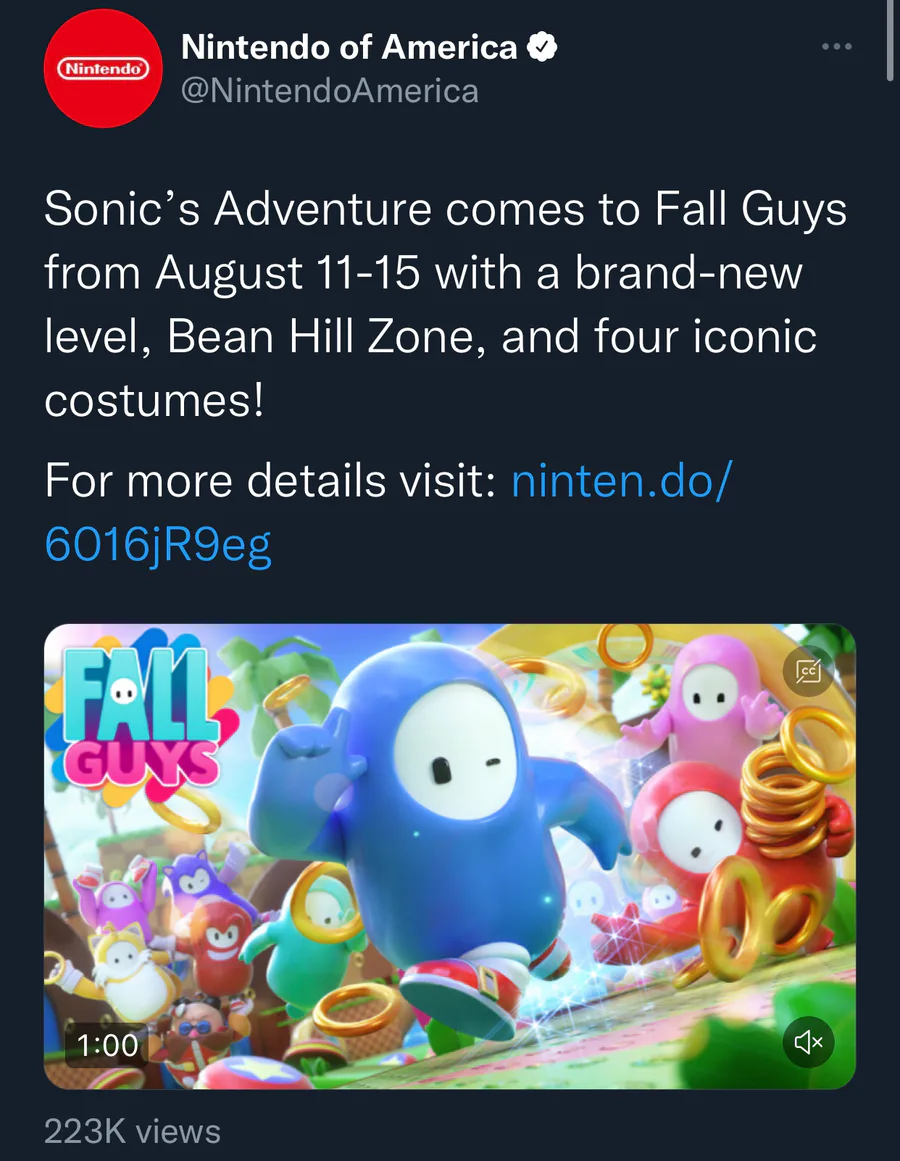View the 223K views count
This screenshot has height=1161, width=900.
point(132,1131)
